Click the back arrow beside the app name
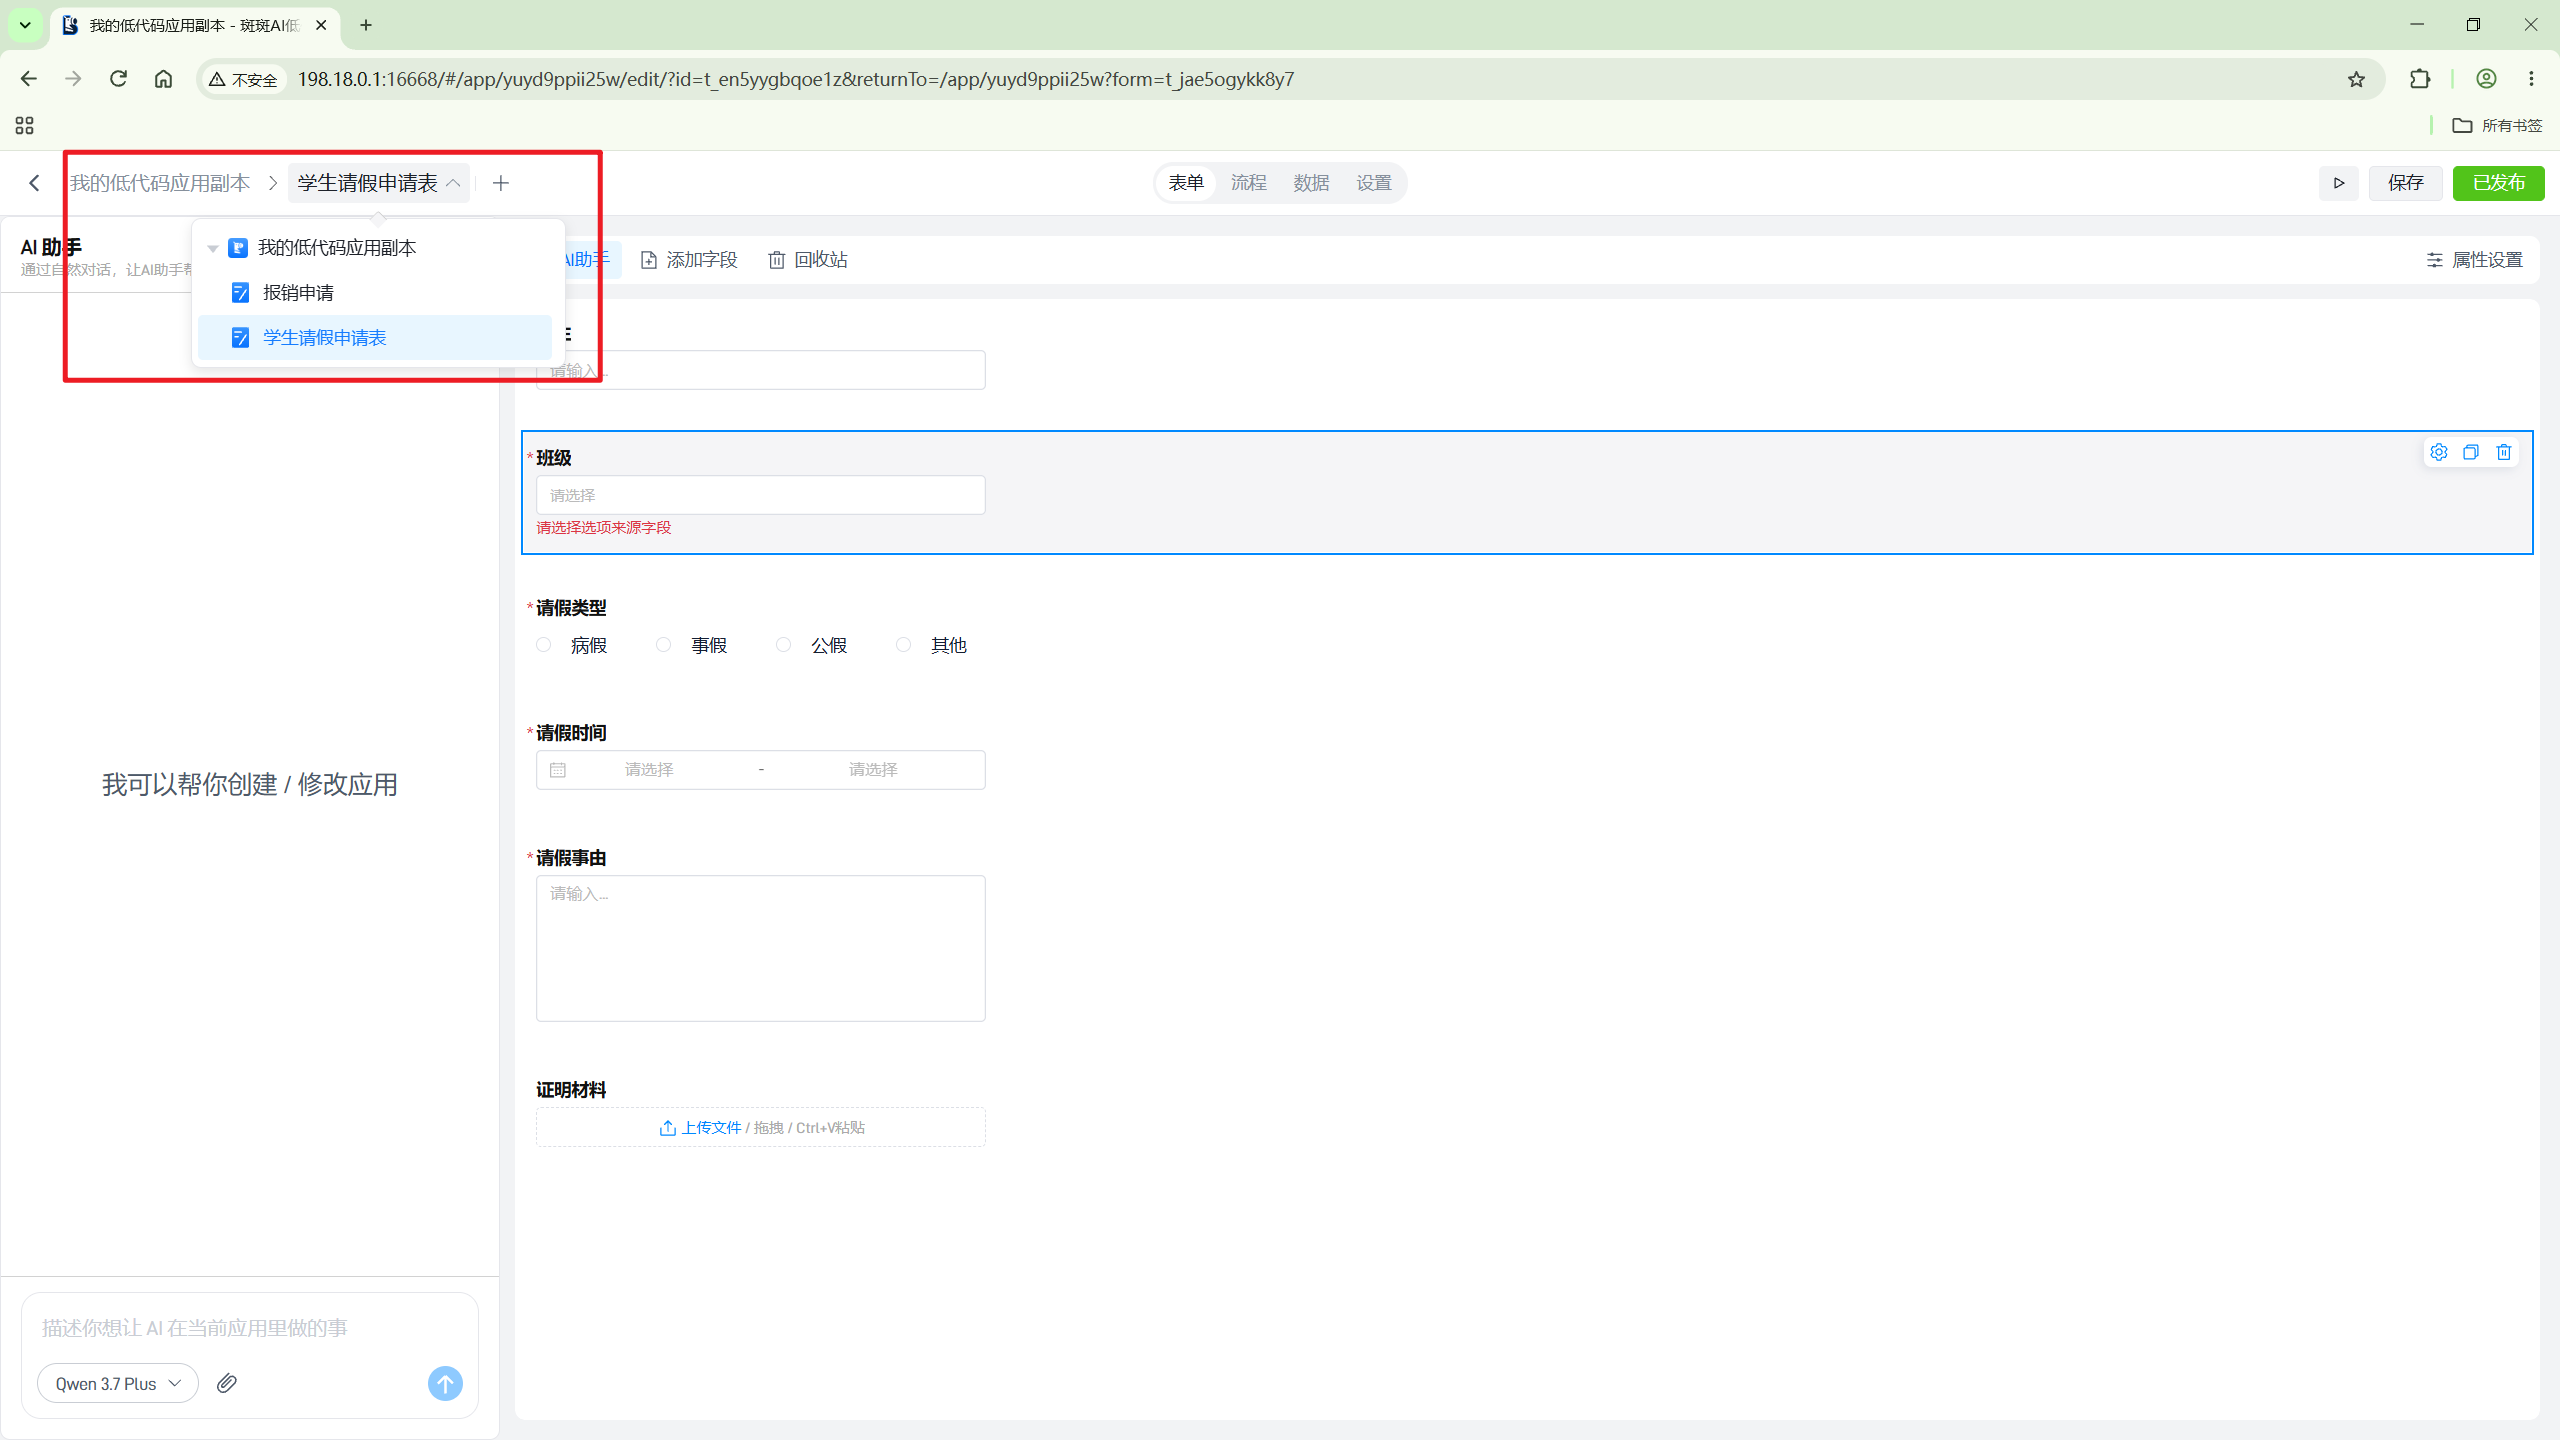 point(34,183)
